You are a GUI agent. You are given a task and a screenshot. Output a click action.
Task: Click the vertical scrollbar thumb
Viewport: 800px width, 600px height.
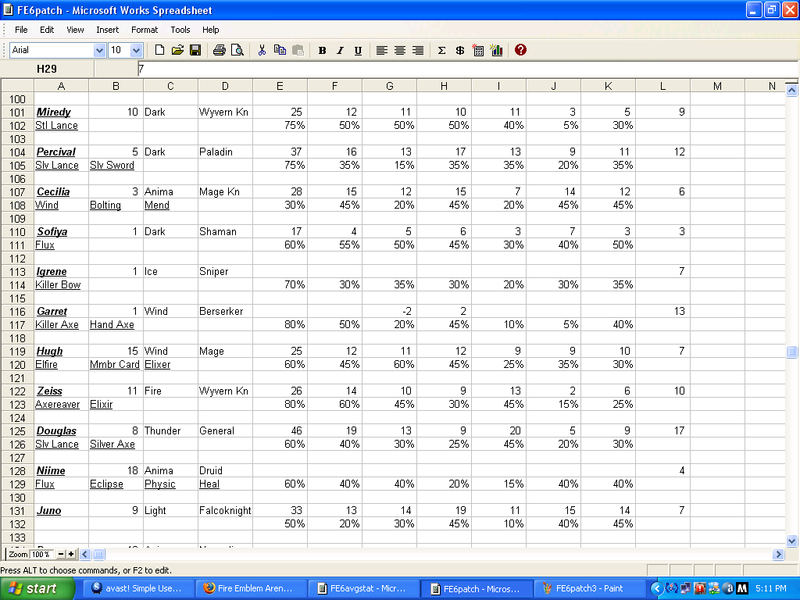click(792, 352)
